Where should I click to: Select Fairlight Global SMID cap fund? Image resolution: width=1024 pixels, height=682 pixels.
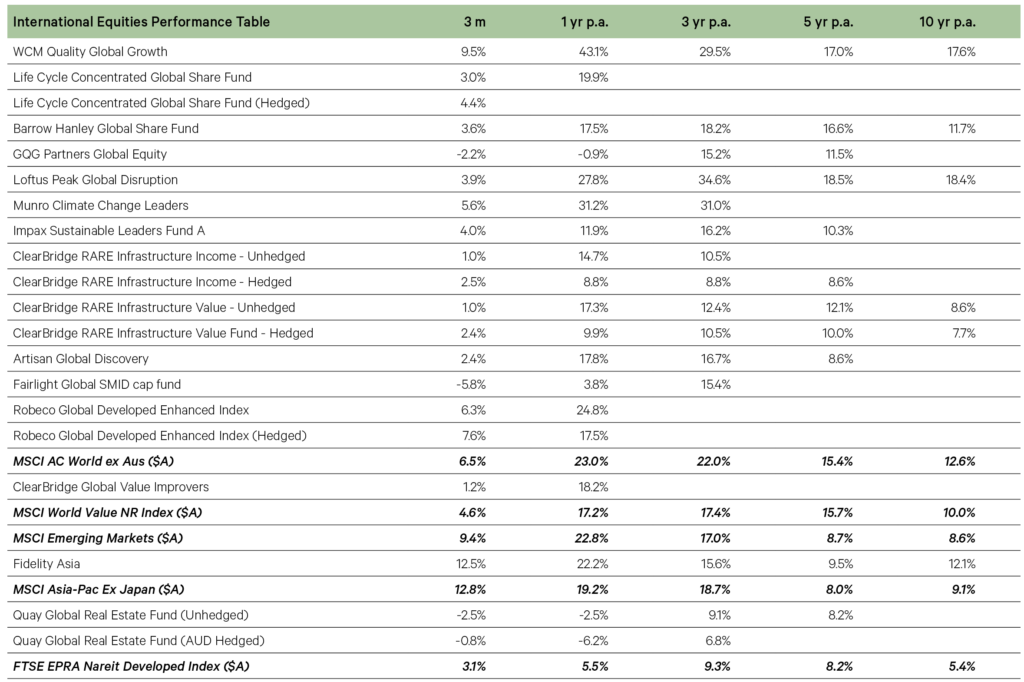(x=97, y=384)
